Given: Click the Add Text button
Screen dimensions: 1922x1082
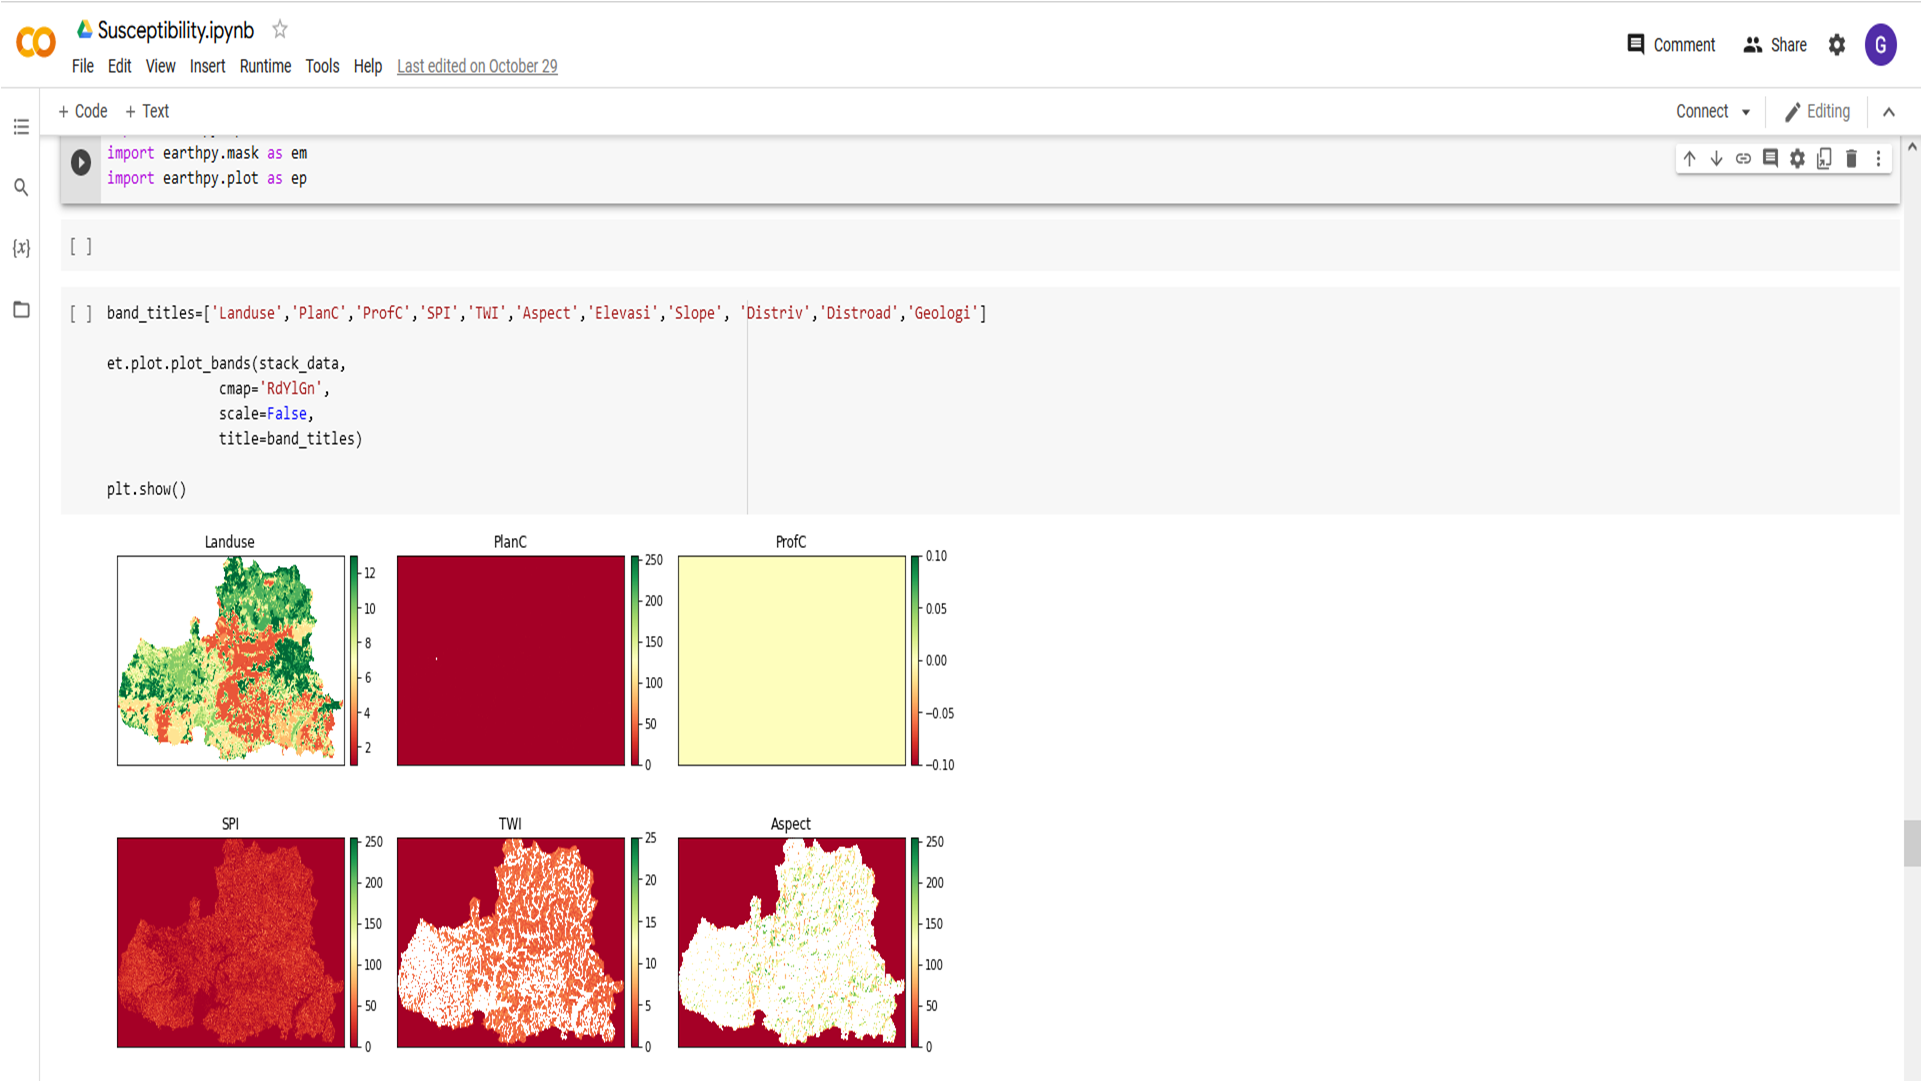Looking at the screenshot, I should (x=149, y=111).
